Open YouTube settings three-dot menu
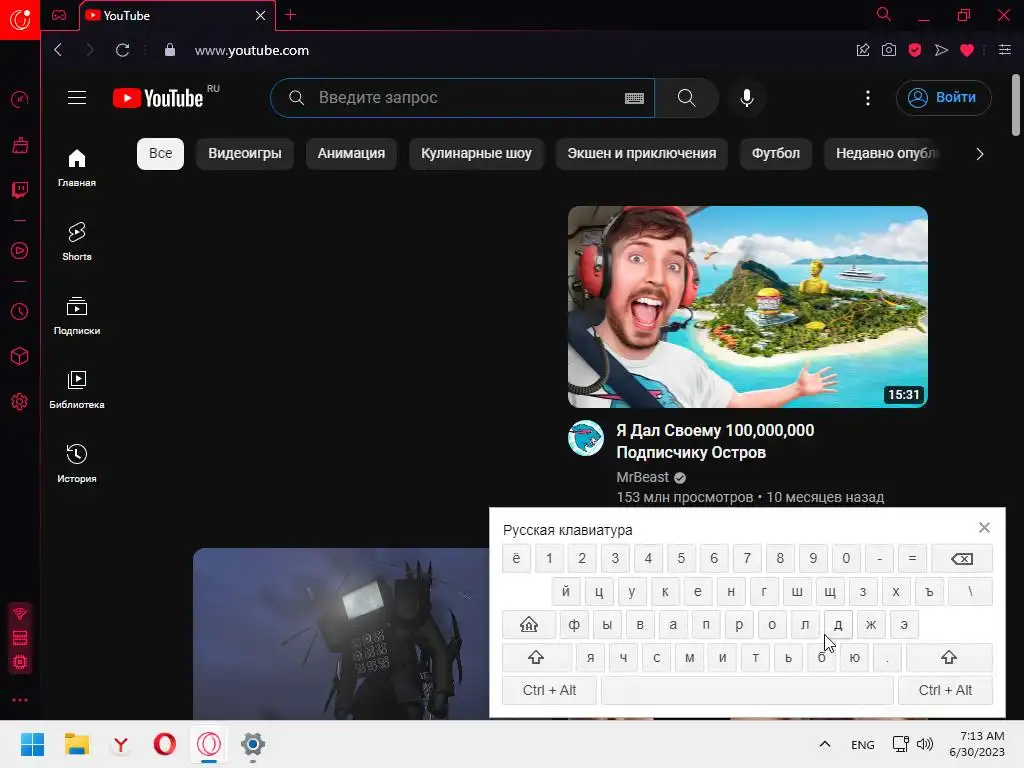Screen dimensions: 1024x768 [x=867, y=98]
